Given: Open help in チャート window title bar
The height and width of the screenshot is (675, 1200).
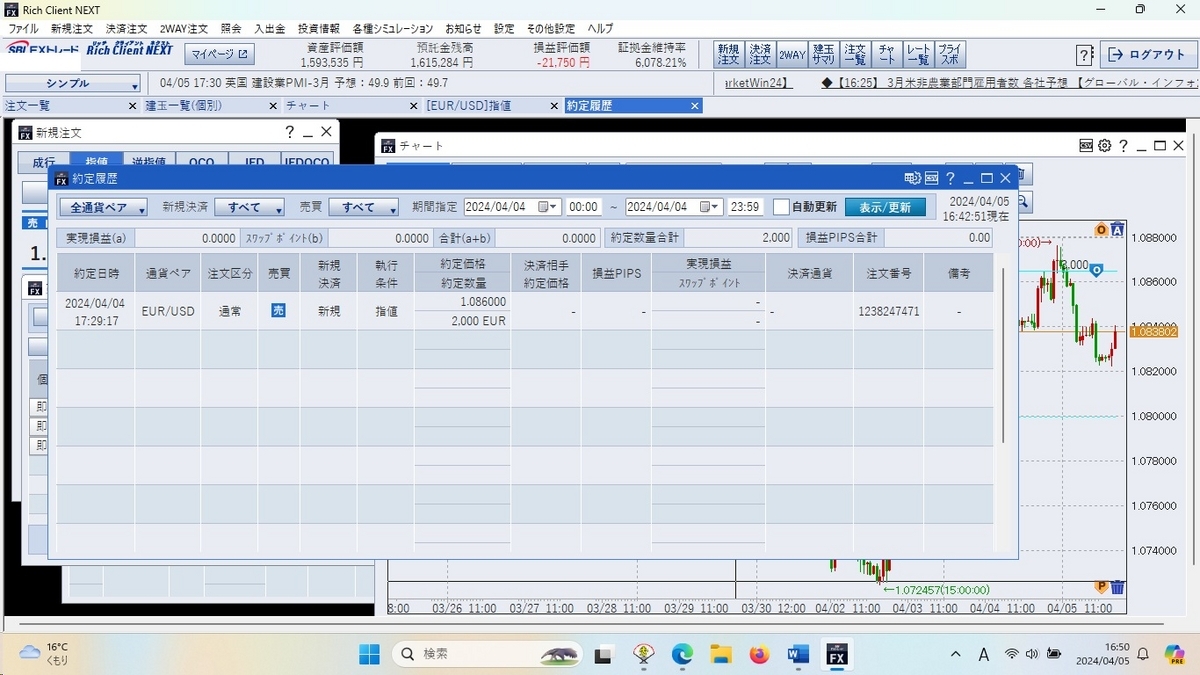Looking at the screenshot, I should pos(1124,146).
